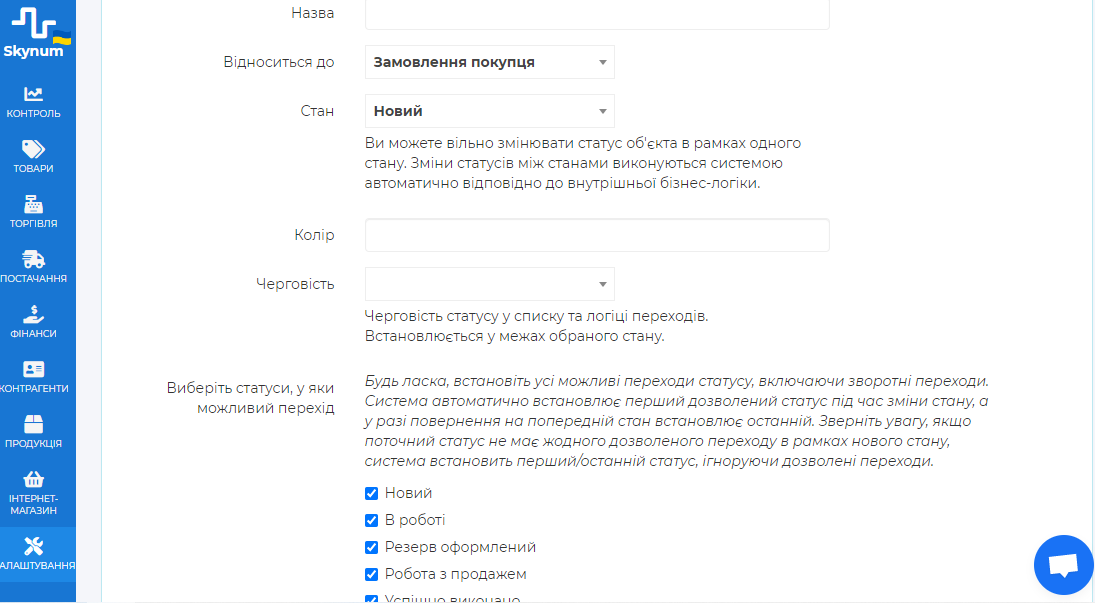The width and height of the screenshot is (1095, 603).
Task: Uncheck the В роботі checkbox
Action: click(x=371, y=520)
